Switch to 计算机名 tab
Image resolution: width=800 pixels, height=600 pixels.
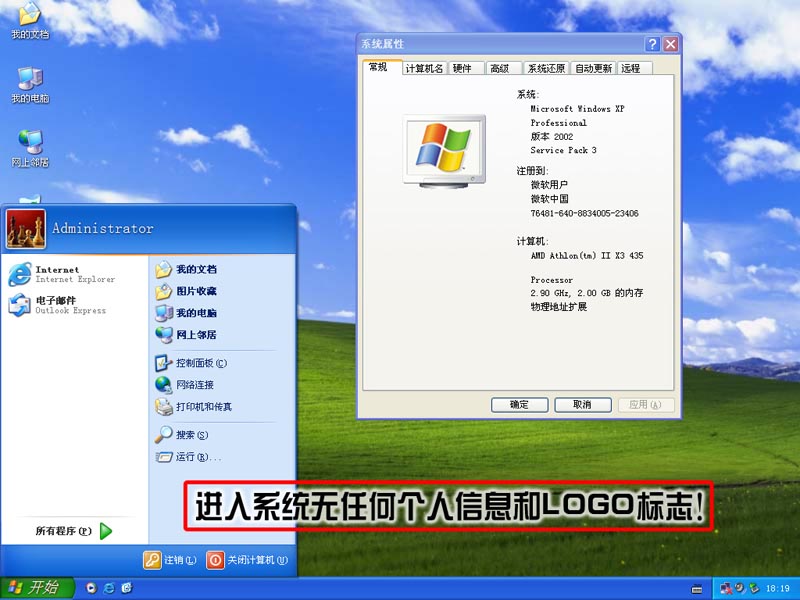pyautogui.click(x=423, y=69)
